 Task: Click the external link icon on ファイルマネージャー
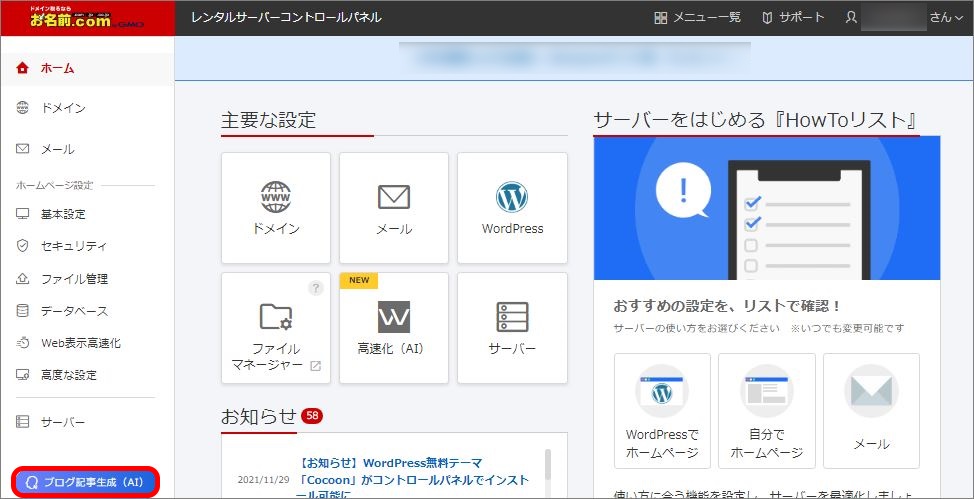tap(316, 366)
